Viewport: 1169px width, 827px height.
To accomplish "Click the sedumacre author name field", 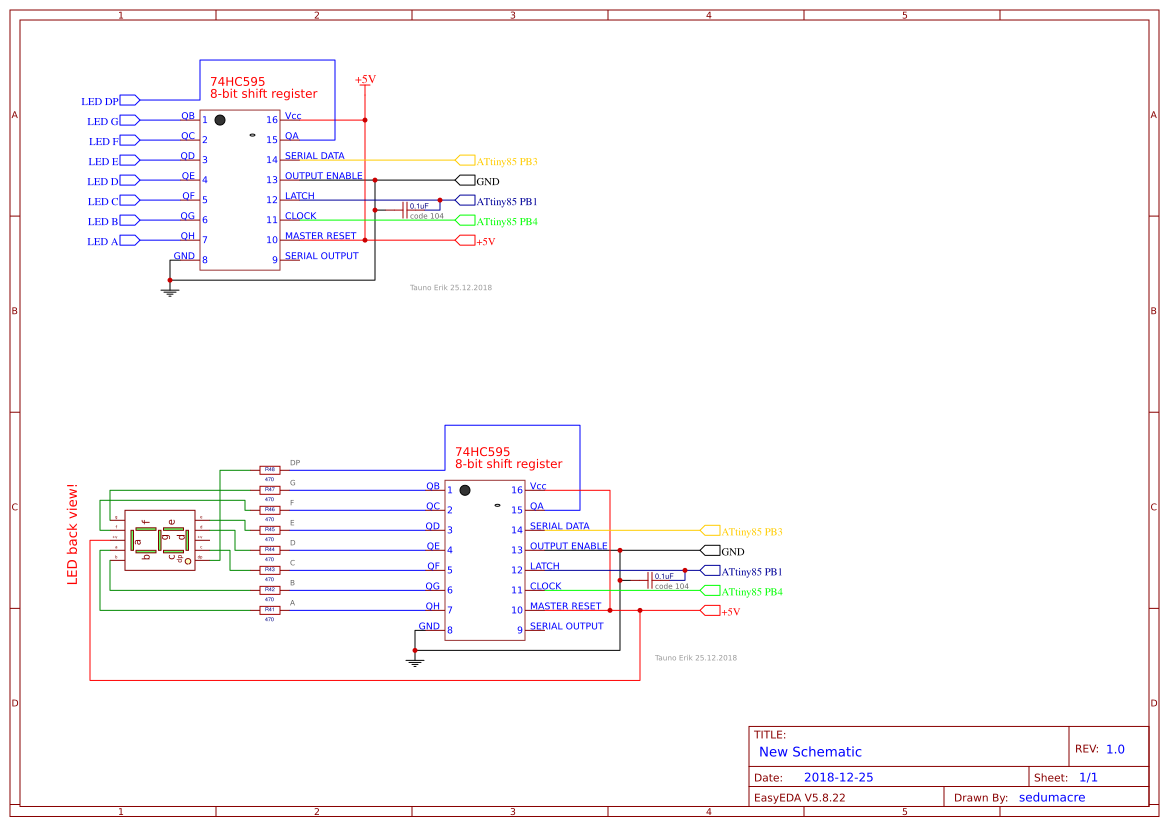I will 1052,797.
